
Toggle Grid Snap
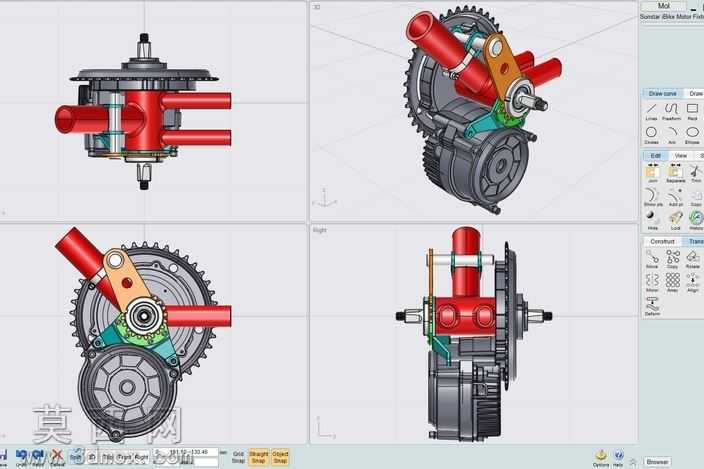[x=238, y=457]
